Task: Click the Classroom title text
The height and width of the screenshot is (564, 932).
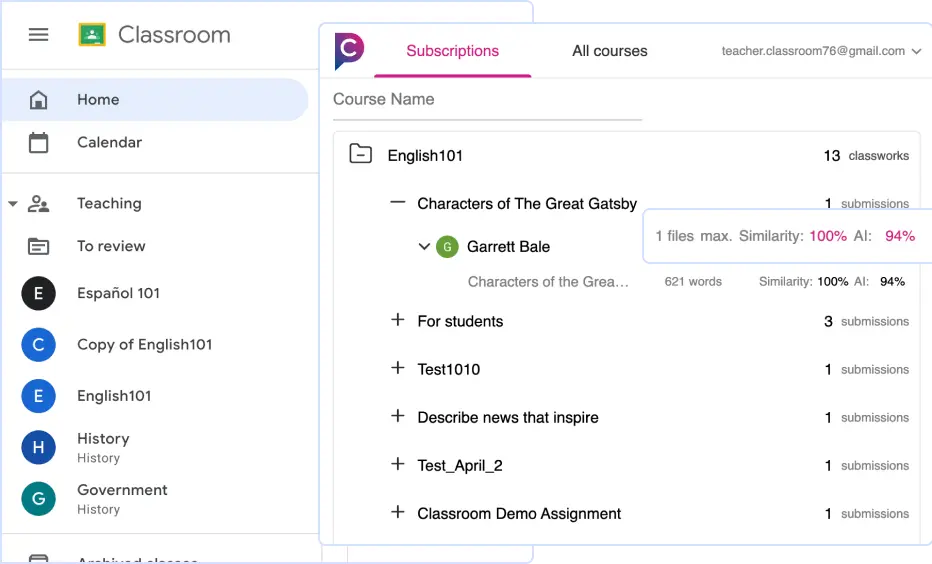Action: 174,34
